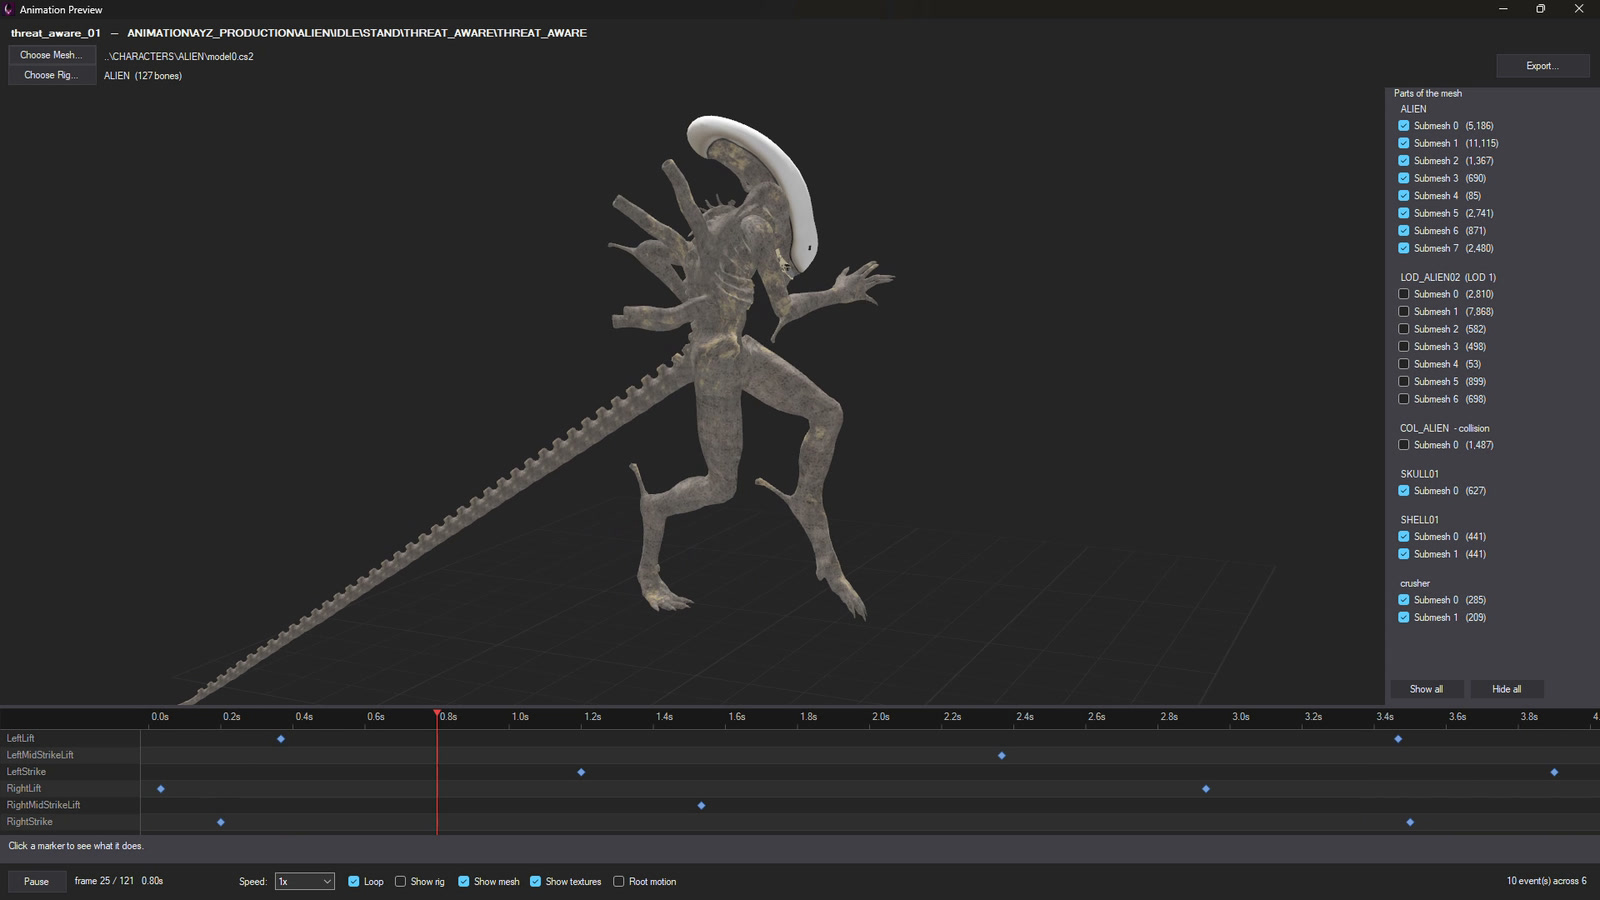Uncheck ALIEN Submesh 3 (690)

[x=1404, y=178]
